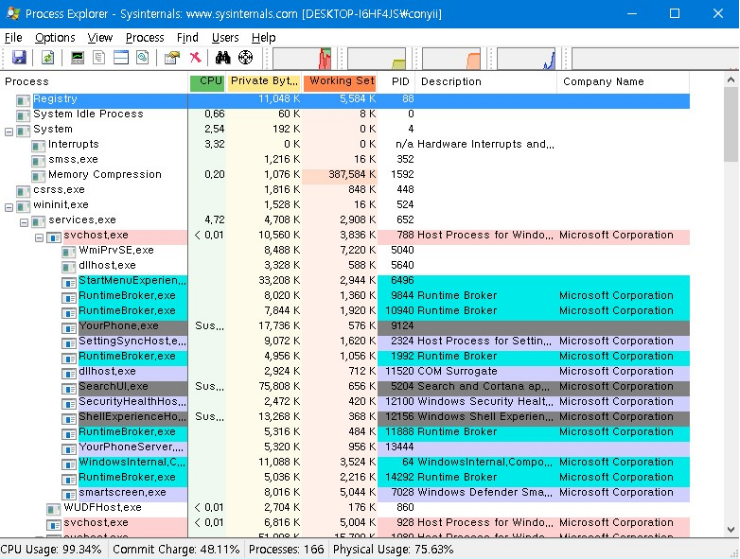Screen dimensions: 740x559
Task: Click the Show Process Tree toolbar icon
Action: [99, 58]
